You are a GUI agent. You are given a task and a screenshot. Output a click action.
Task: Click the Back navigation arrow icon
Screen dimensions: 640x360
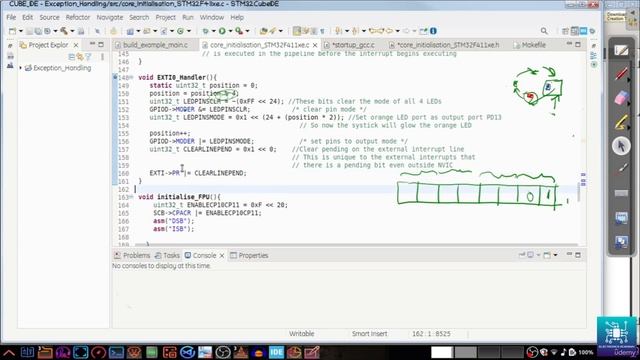pos(389,31)
